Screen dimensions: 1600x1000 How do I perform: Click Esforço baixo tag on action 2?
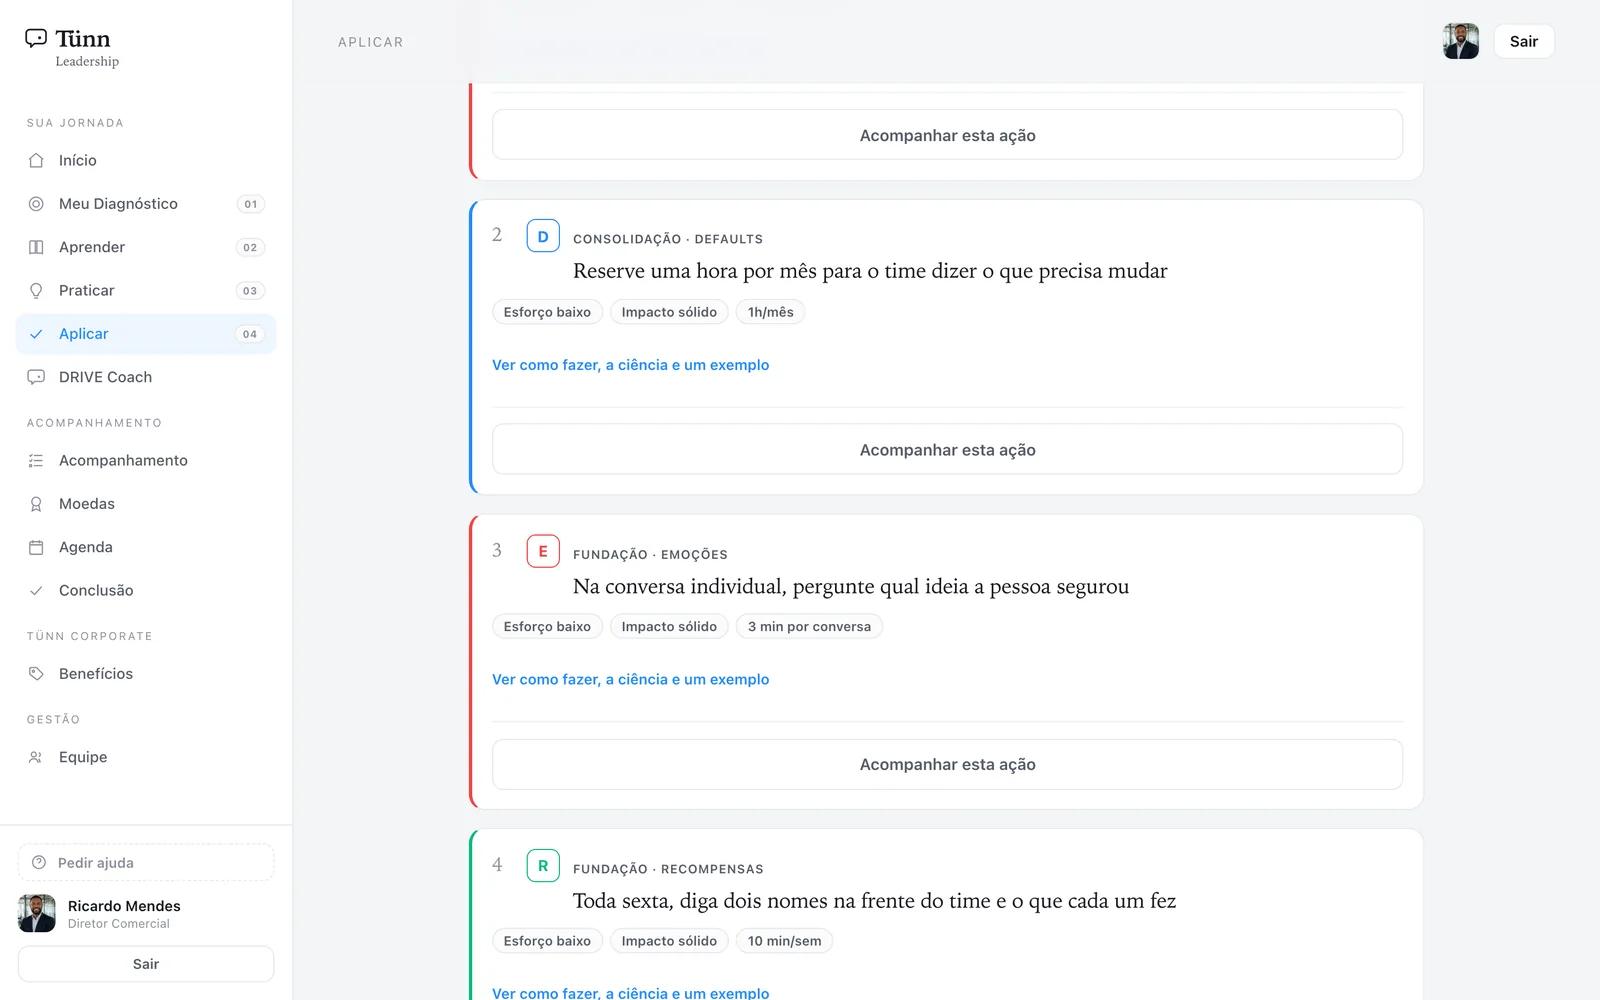(547, 312)
